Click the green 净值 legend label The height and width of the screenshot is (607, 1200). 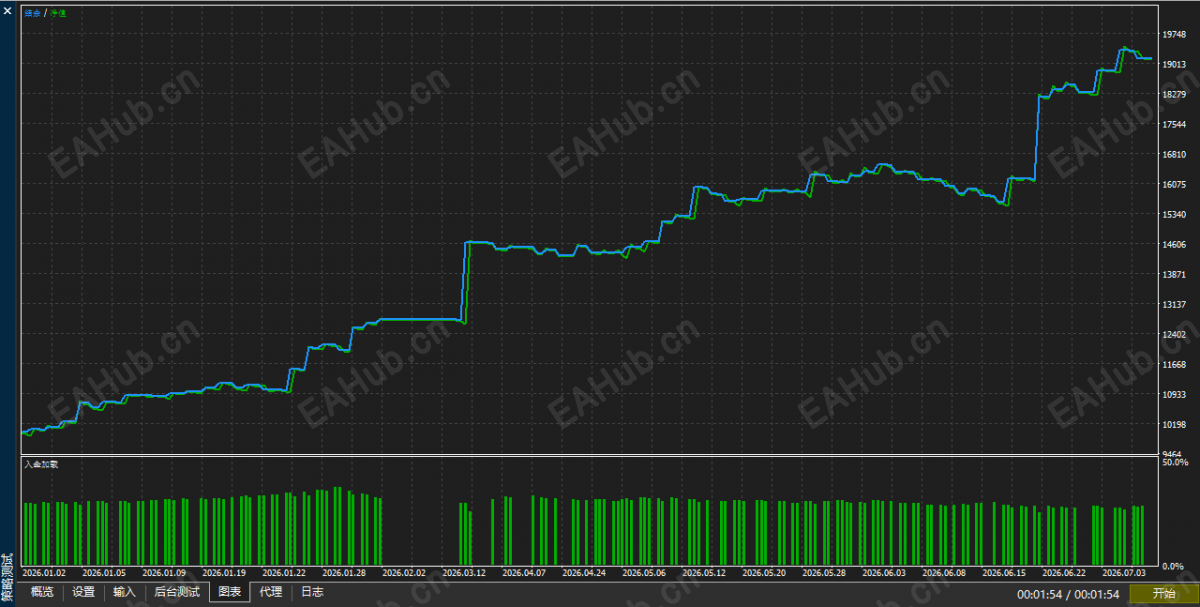[x=58, y=13]
